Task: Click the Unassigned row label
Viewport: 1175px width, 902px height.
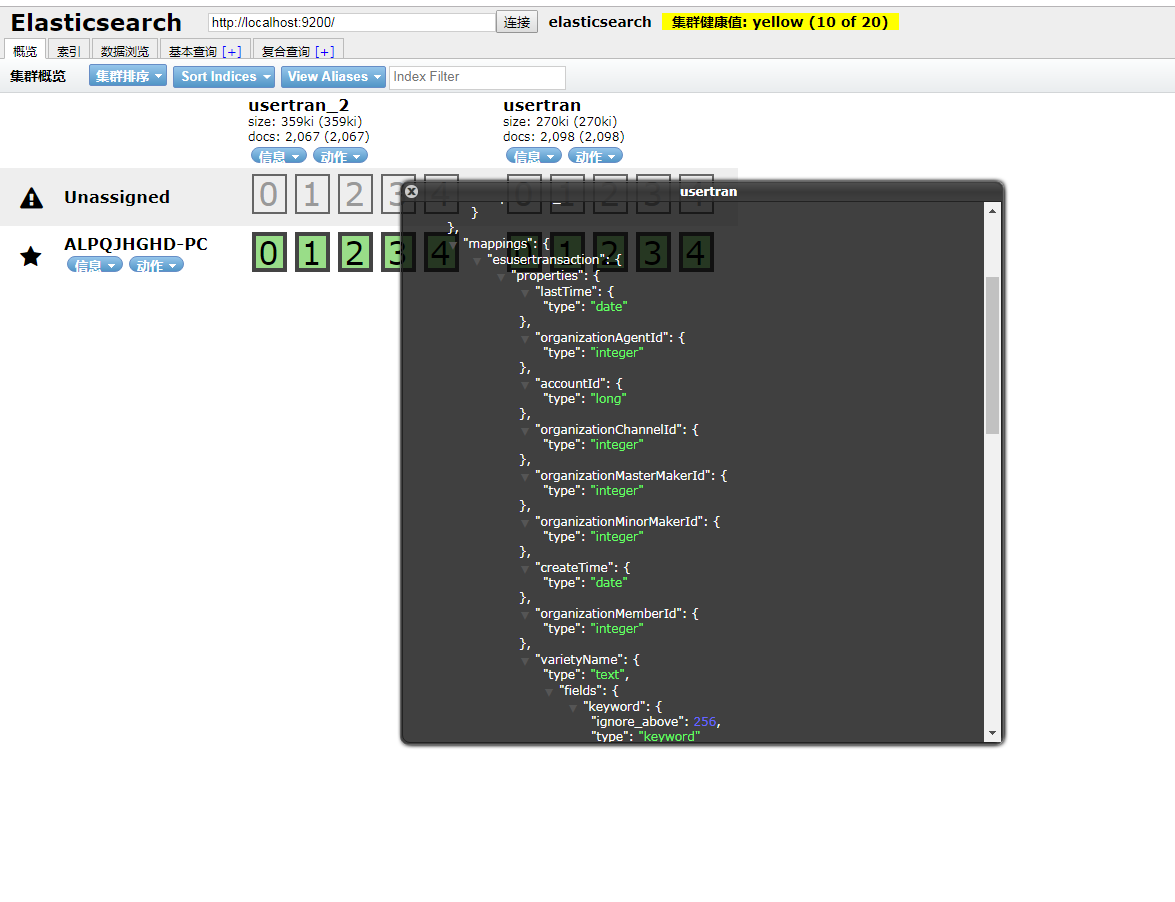Action: point(117,197)
